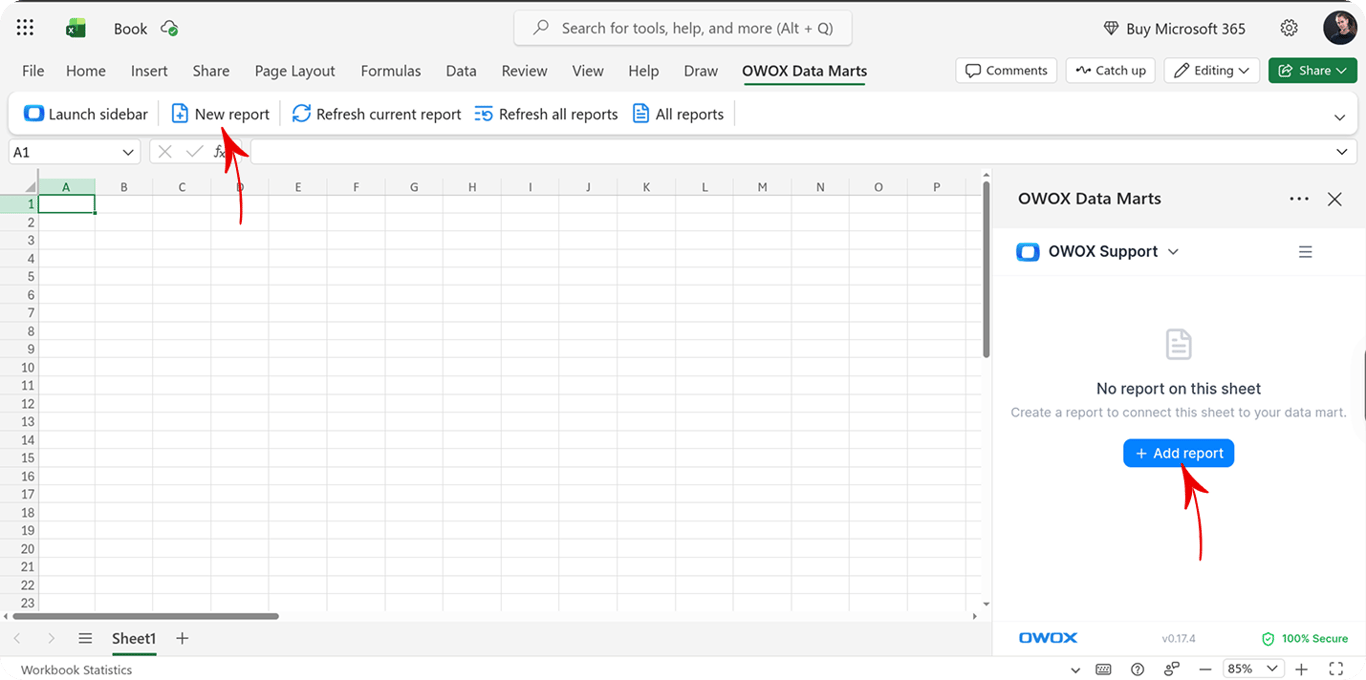
Task: Open the app launcher waffle icon
Action: coord(25,28)
